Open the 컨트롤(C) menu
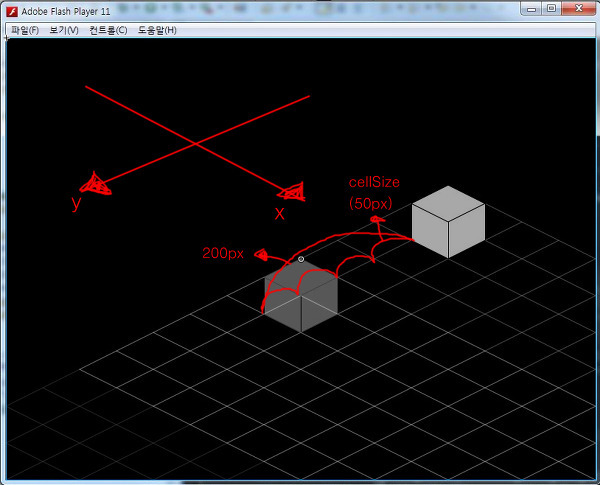 108,30
